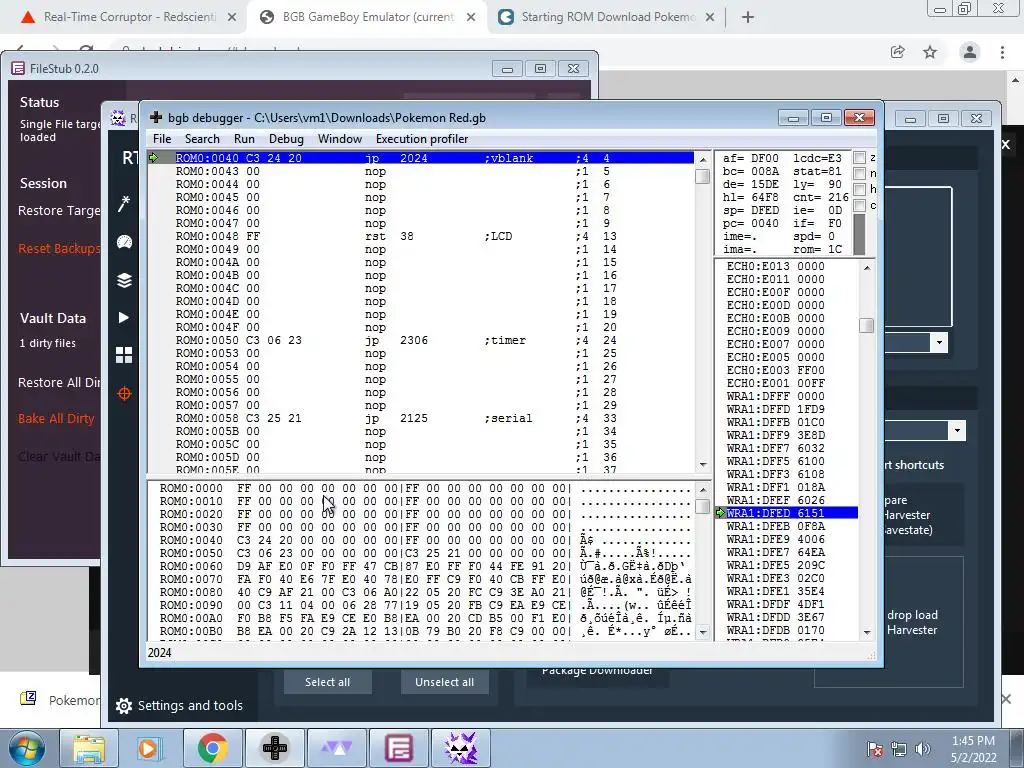1024x768 pixels.
Task: Click the Settings and tools gear icon
Action: click(x=123, y=706)
